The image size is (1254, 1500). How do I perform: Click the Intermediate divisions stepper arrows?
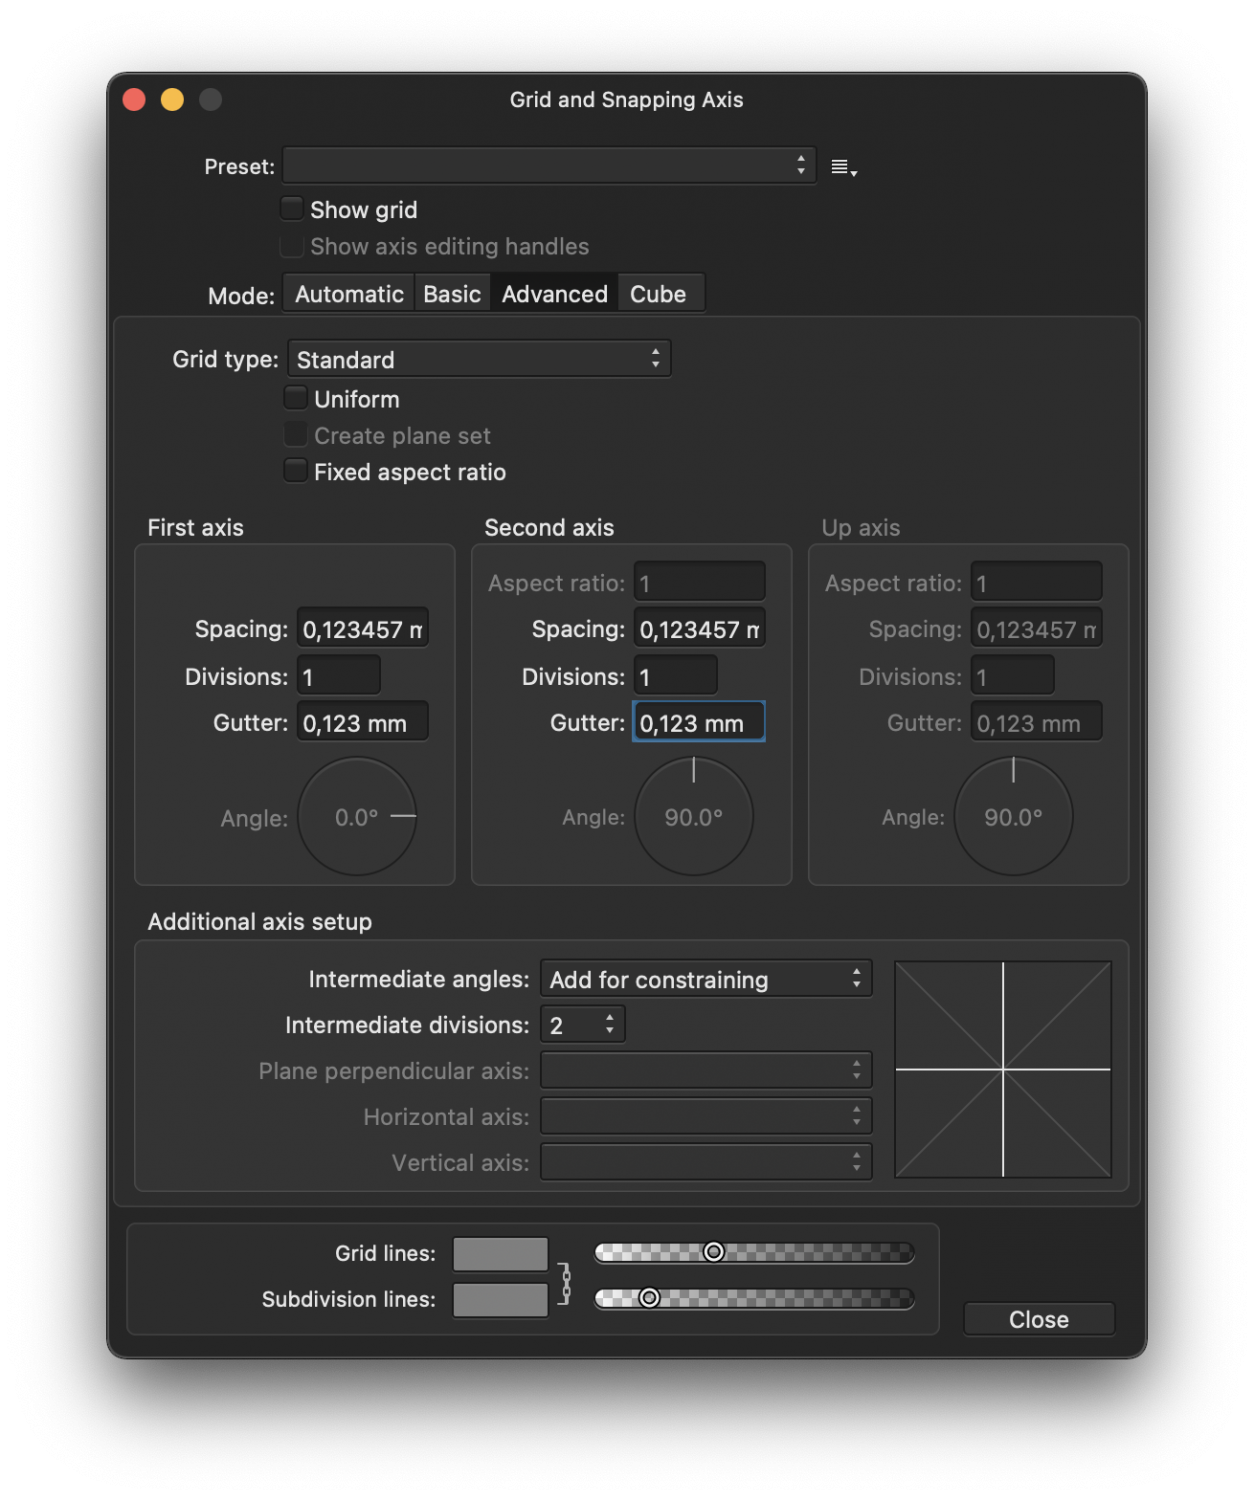[x=609, y=1025]
